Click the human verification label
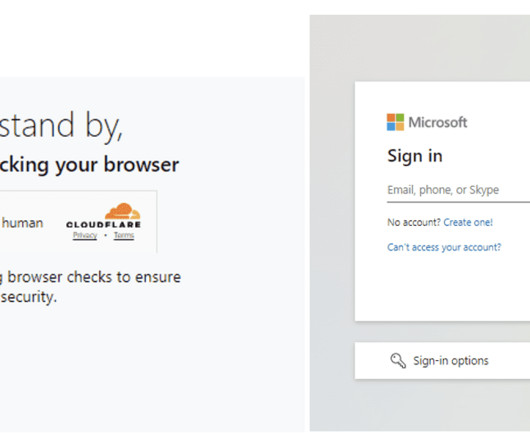Image resolution: width=530 pixels, height=442 pixels. coord(22,223)
